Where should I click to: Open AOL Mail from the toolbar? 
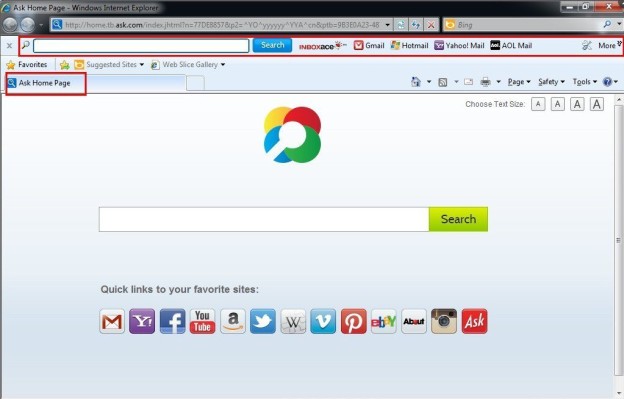[x=511, y=46]
